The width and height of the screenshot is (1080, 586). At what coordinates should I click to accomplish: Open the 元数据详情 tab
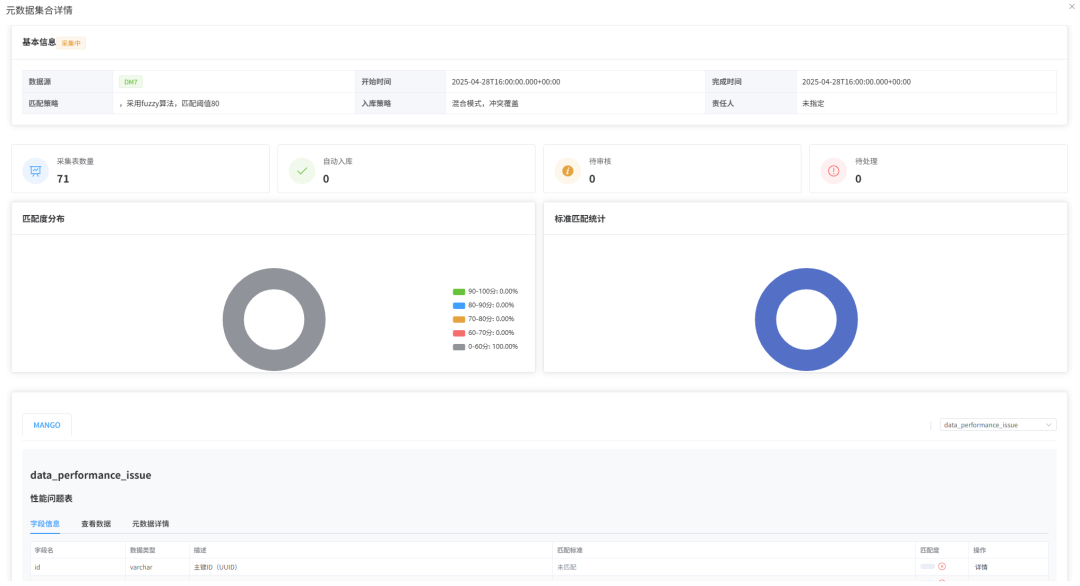(150, 524)
